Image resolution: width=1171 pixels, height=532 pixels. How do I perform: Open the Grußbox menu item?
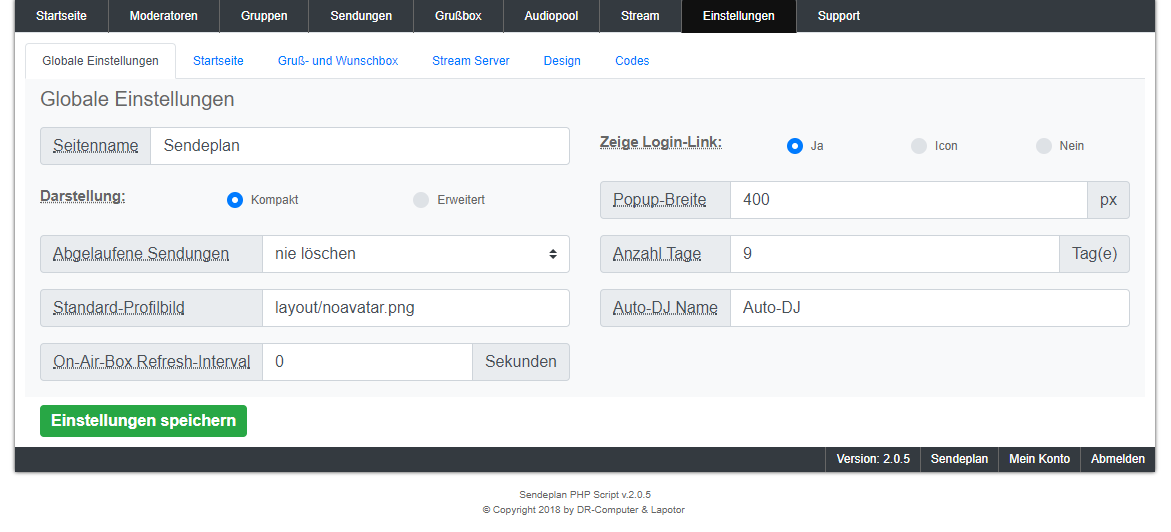[458, 16]
